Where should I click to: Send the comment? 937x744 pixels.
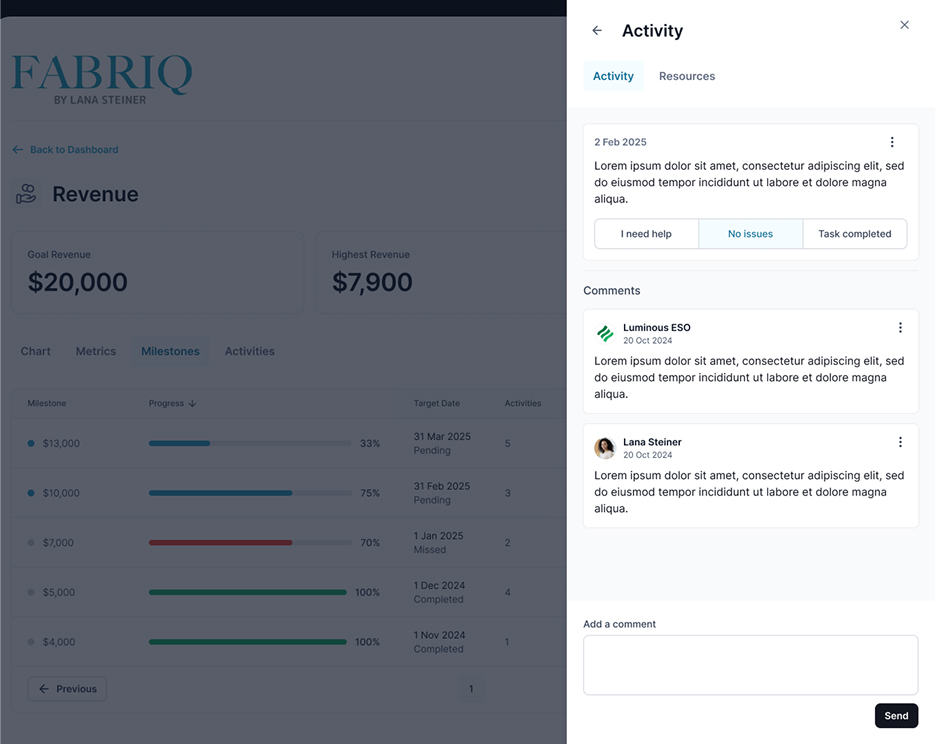(896, 715)
